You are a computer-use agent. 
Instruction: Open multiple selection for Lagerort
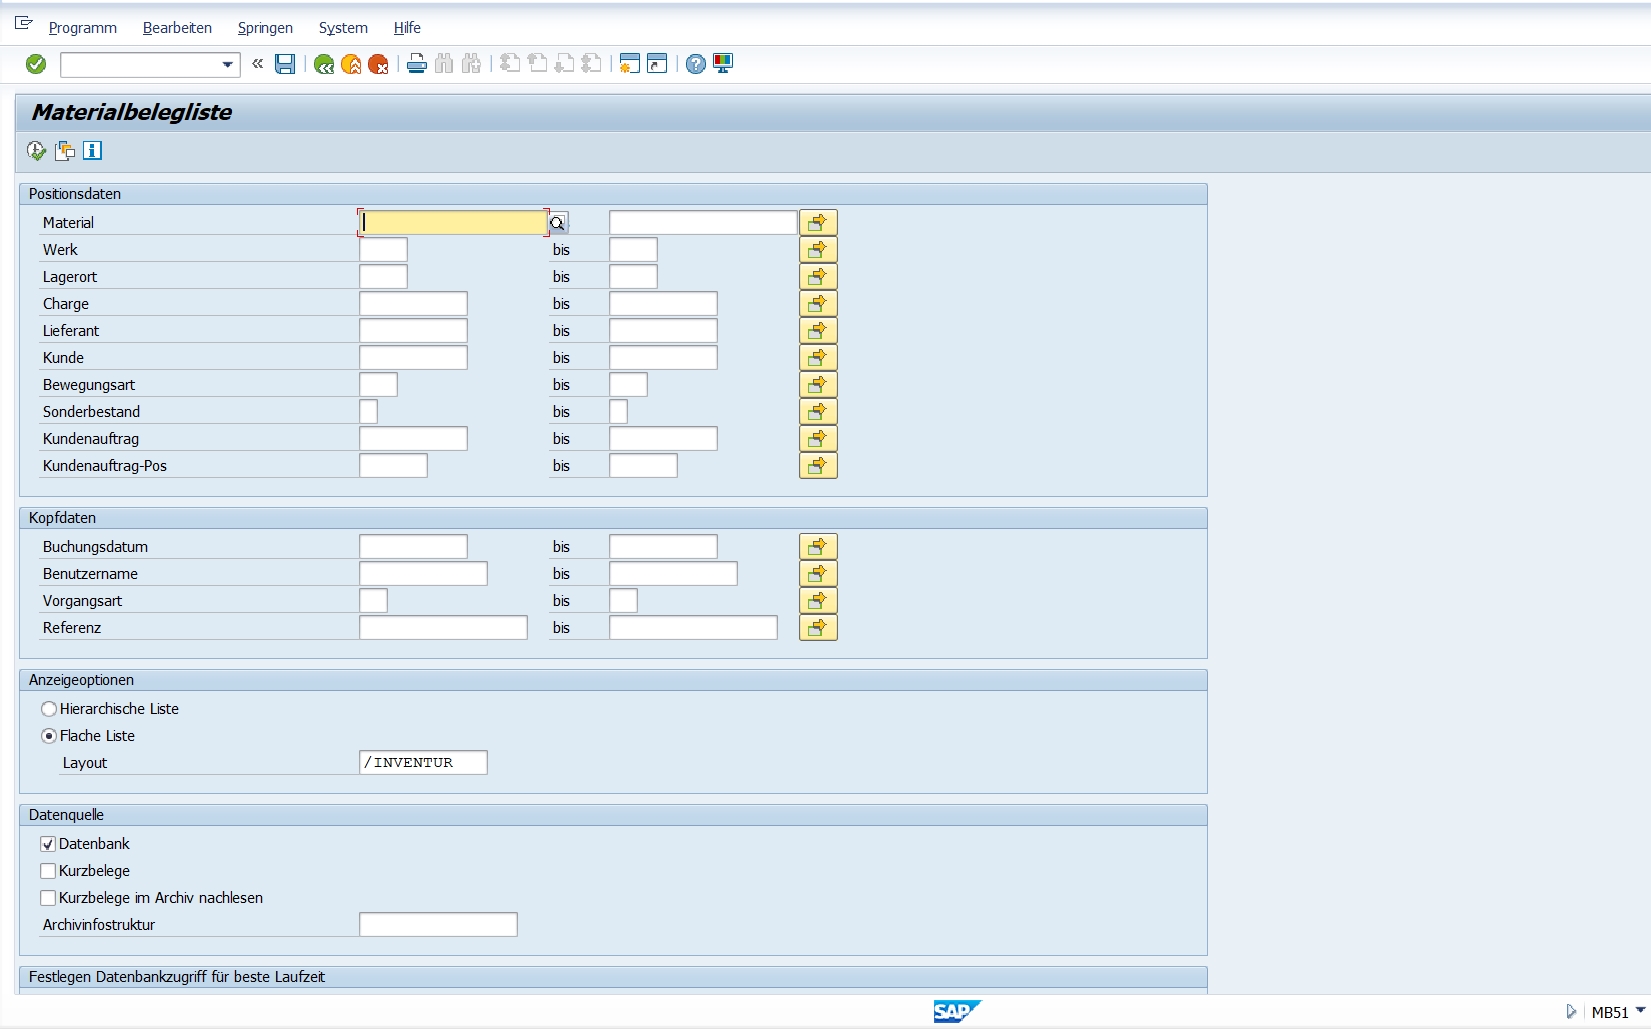818,276
